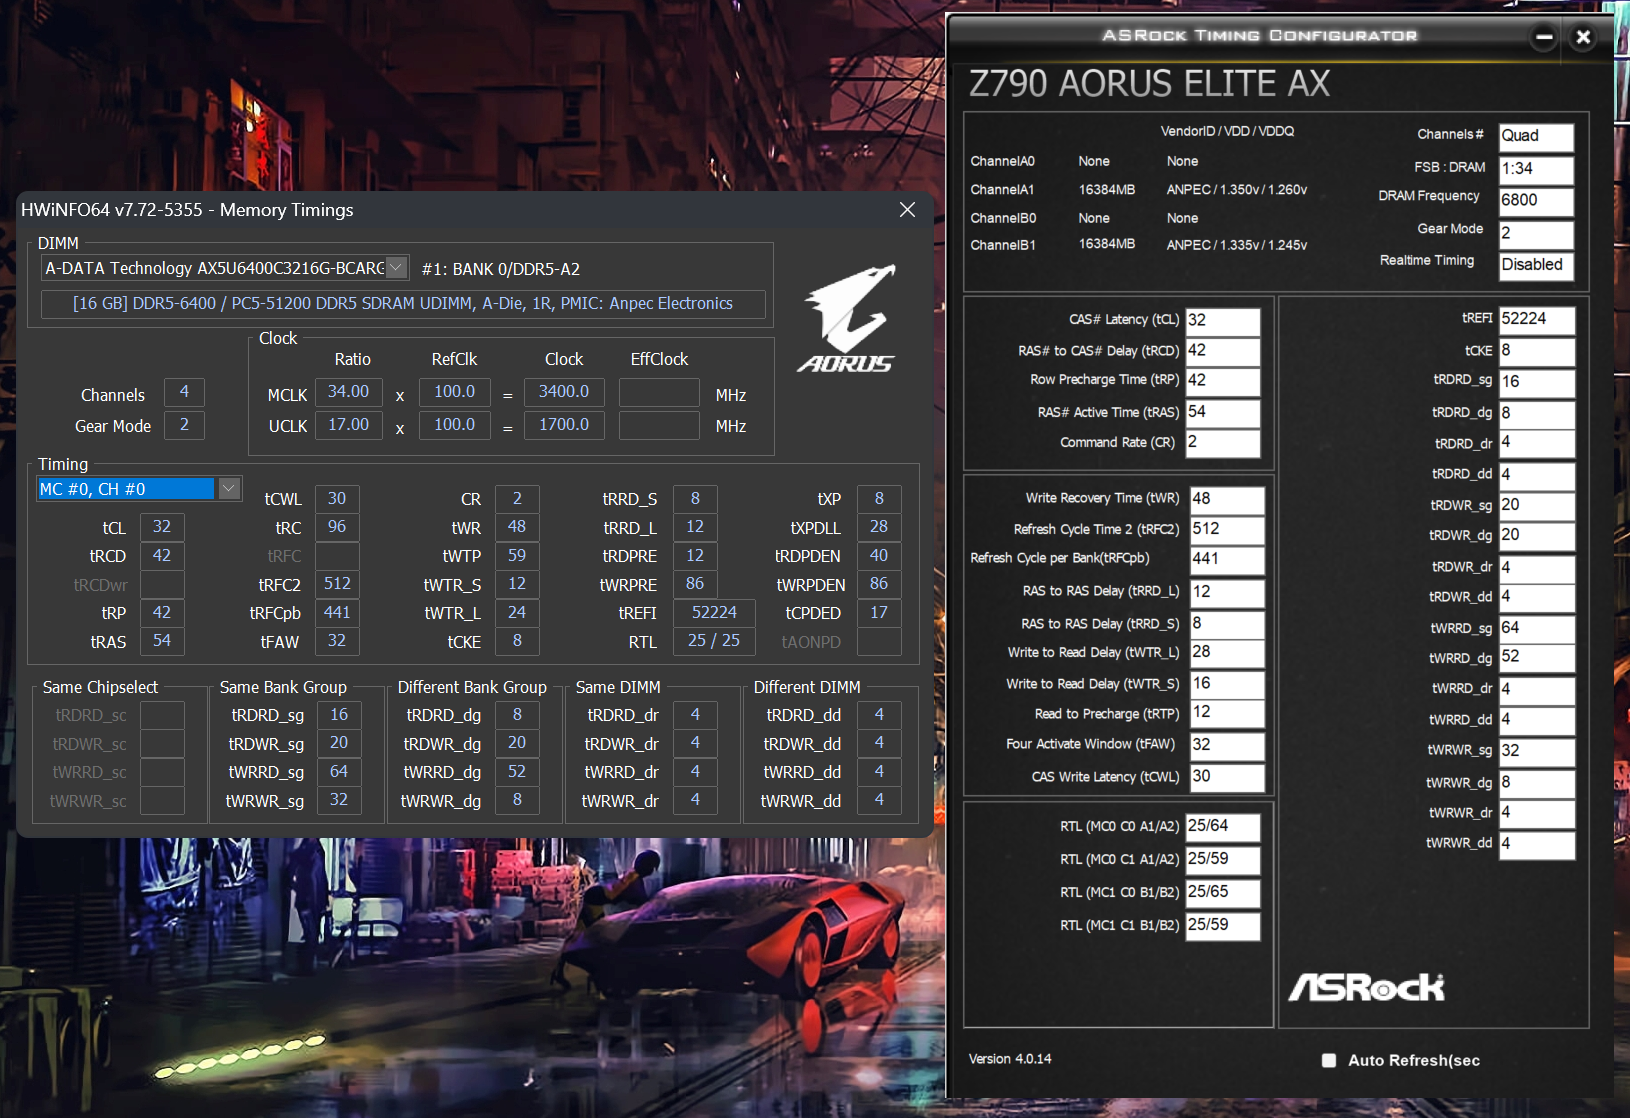Screen dimensions: 1630x1118
Task: Click the FSB : DRAM field in ASRock
Action: (1536, 169)
